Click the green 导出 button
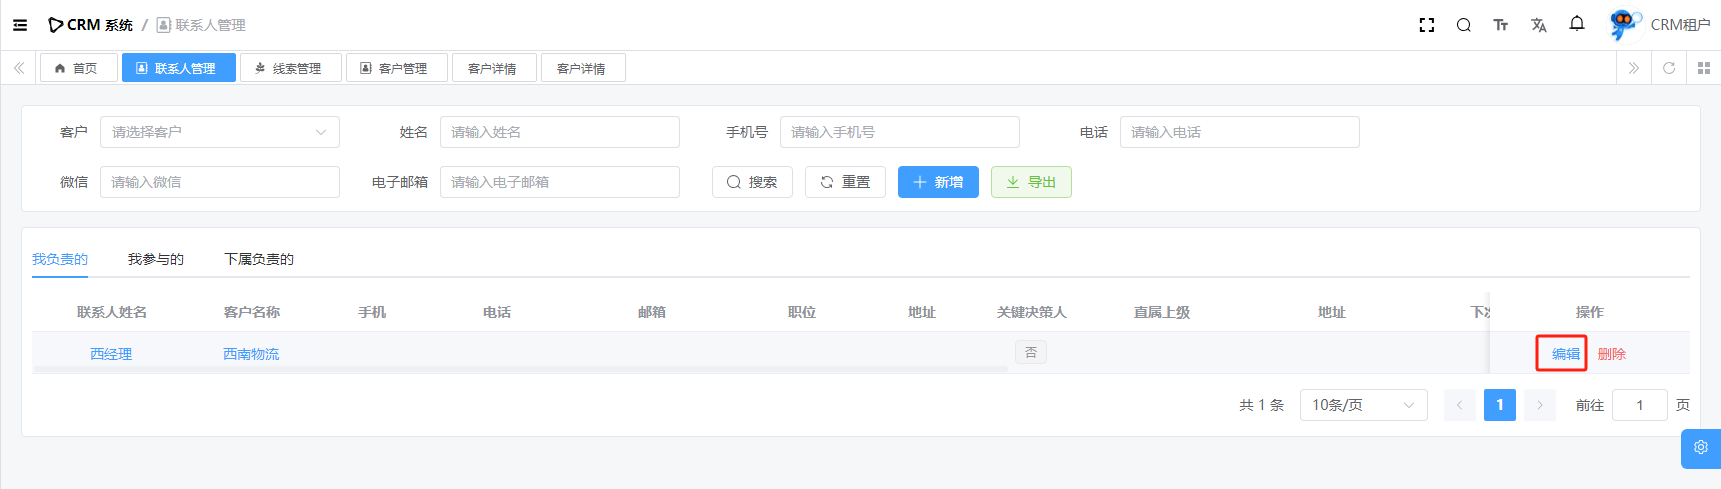The width and height of the screenshot is (1721, 489). coord(1031,182)
